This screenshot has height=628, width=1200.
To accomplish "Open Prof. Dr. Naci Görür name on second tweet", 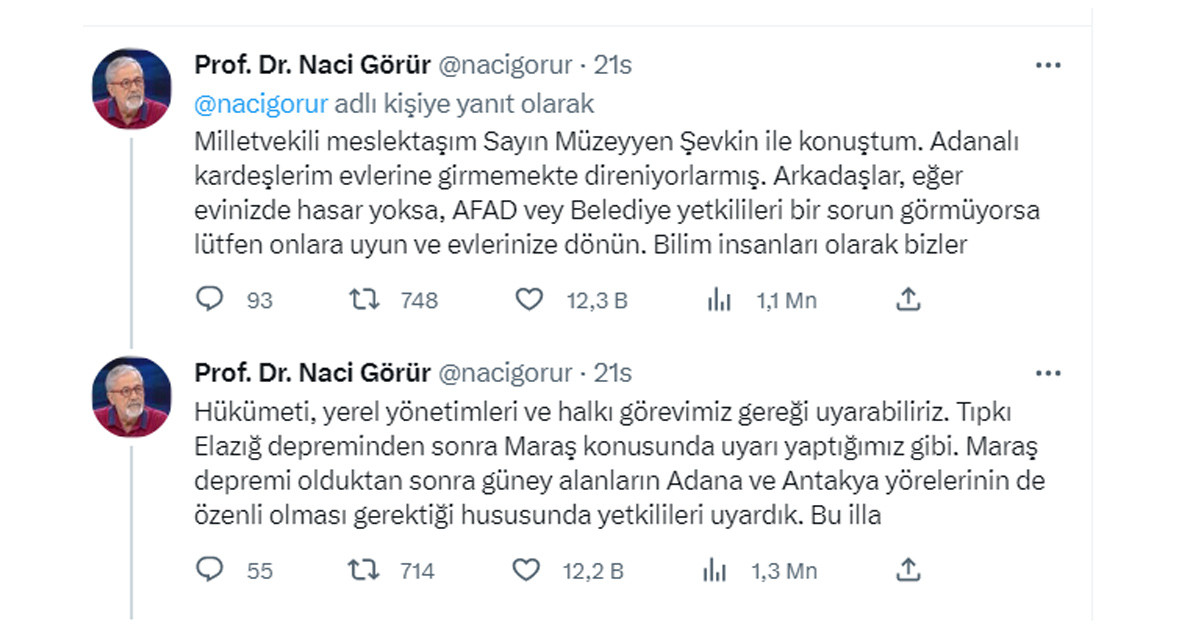I will tap(312, 374).
